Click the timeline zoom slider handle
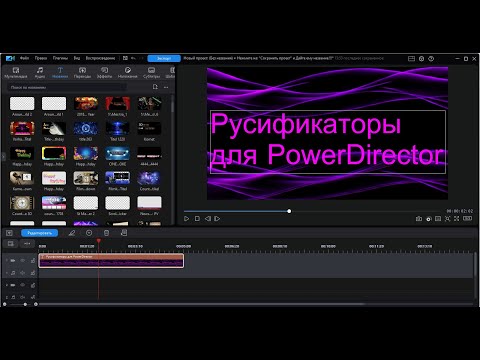This screenshot has height=360, width=480. tap(25, 304)
